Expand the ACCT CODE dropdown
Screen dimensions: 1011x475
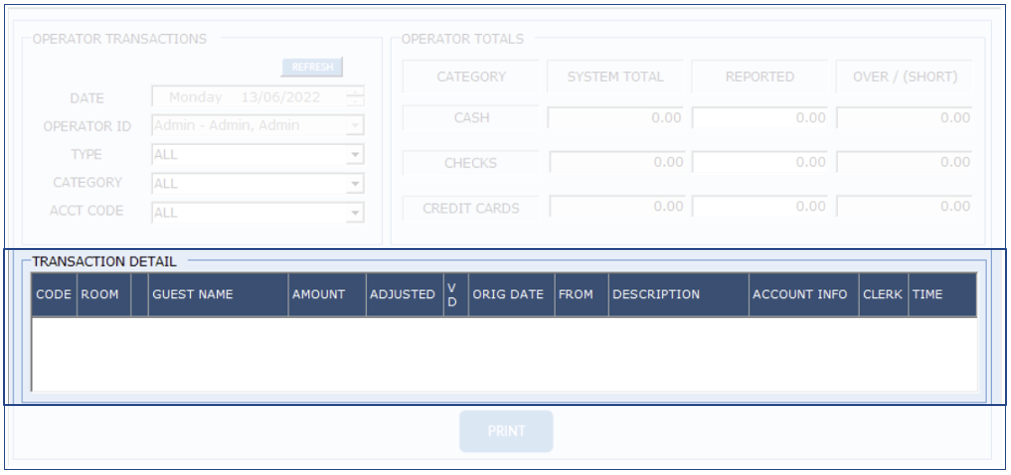[354, 213]
